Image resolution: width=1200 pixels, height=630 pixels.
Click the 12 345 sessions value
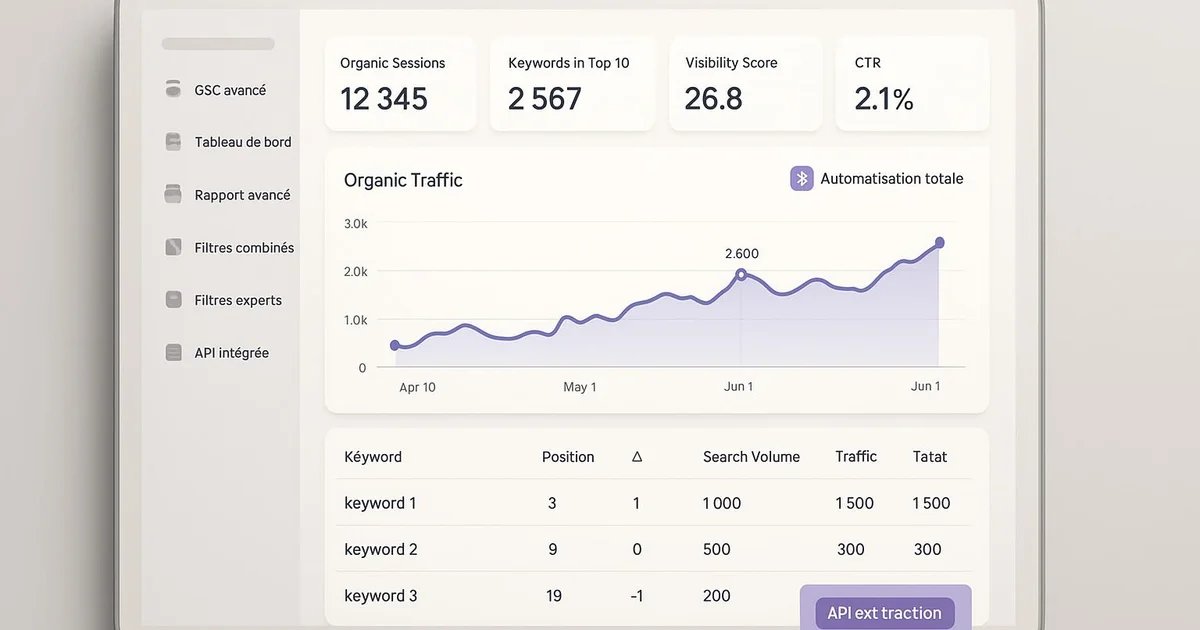tap(384, 99)
